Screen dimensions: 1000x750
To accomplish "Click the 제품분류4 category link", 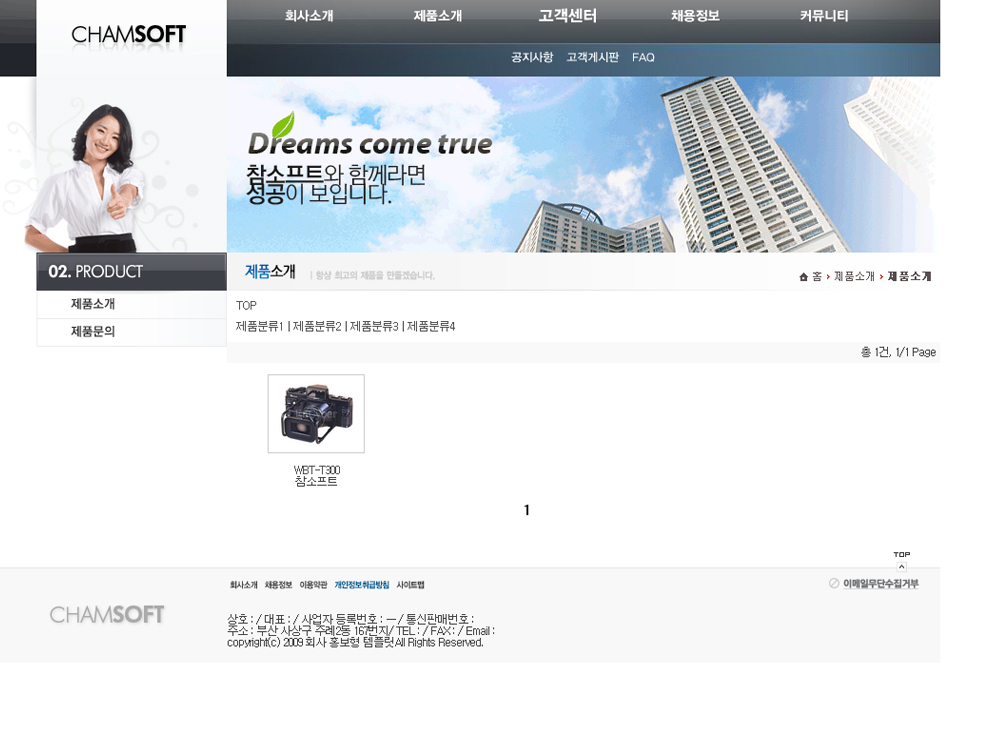I will [x=431, y=327].
